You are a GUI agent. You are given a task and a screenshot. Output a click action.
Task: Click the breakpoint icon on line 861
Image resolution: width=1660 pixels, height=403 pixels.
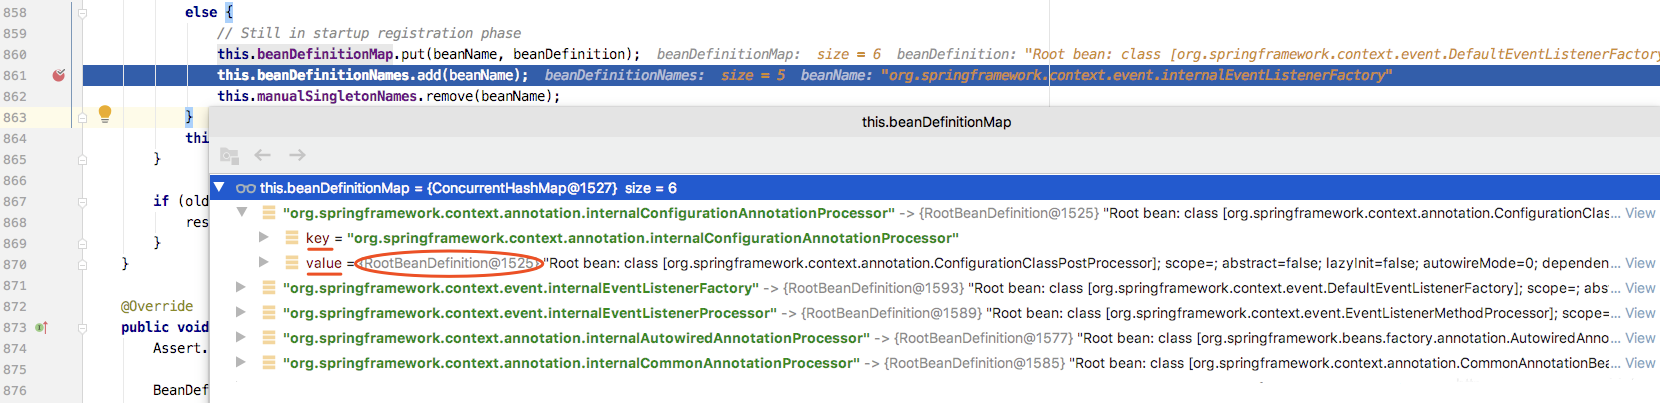(x=58, y=75)
